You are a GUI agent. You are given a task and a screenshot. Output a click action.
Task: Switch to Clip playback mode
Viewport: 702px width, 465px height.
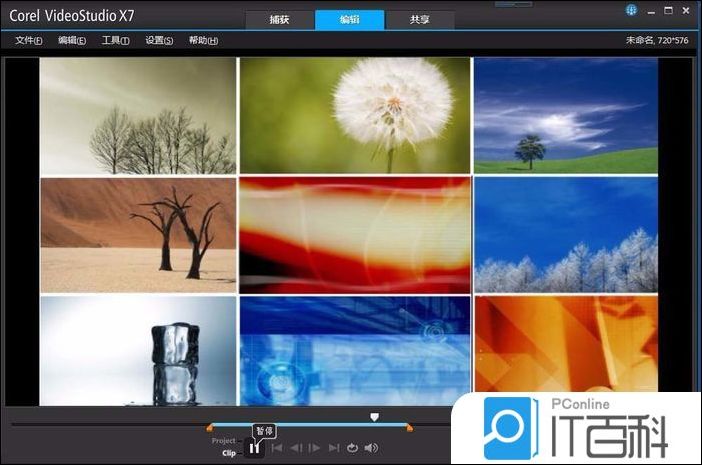tap(228, 453)
